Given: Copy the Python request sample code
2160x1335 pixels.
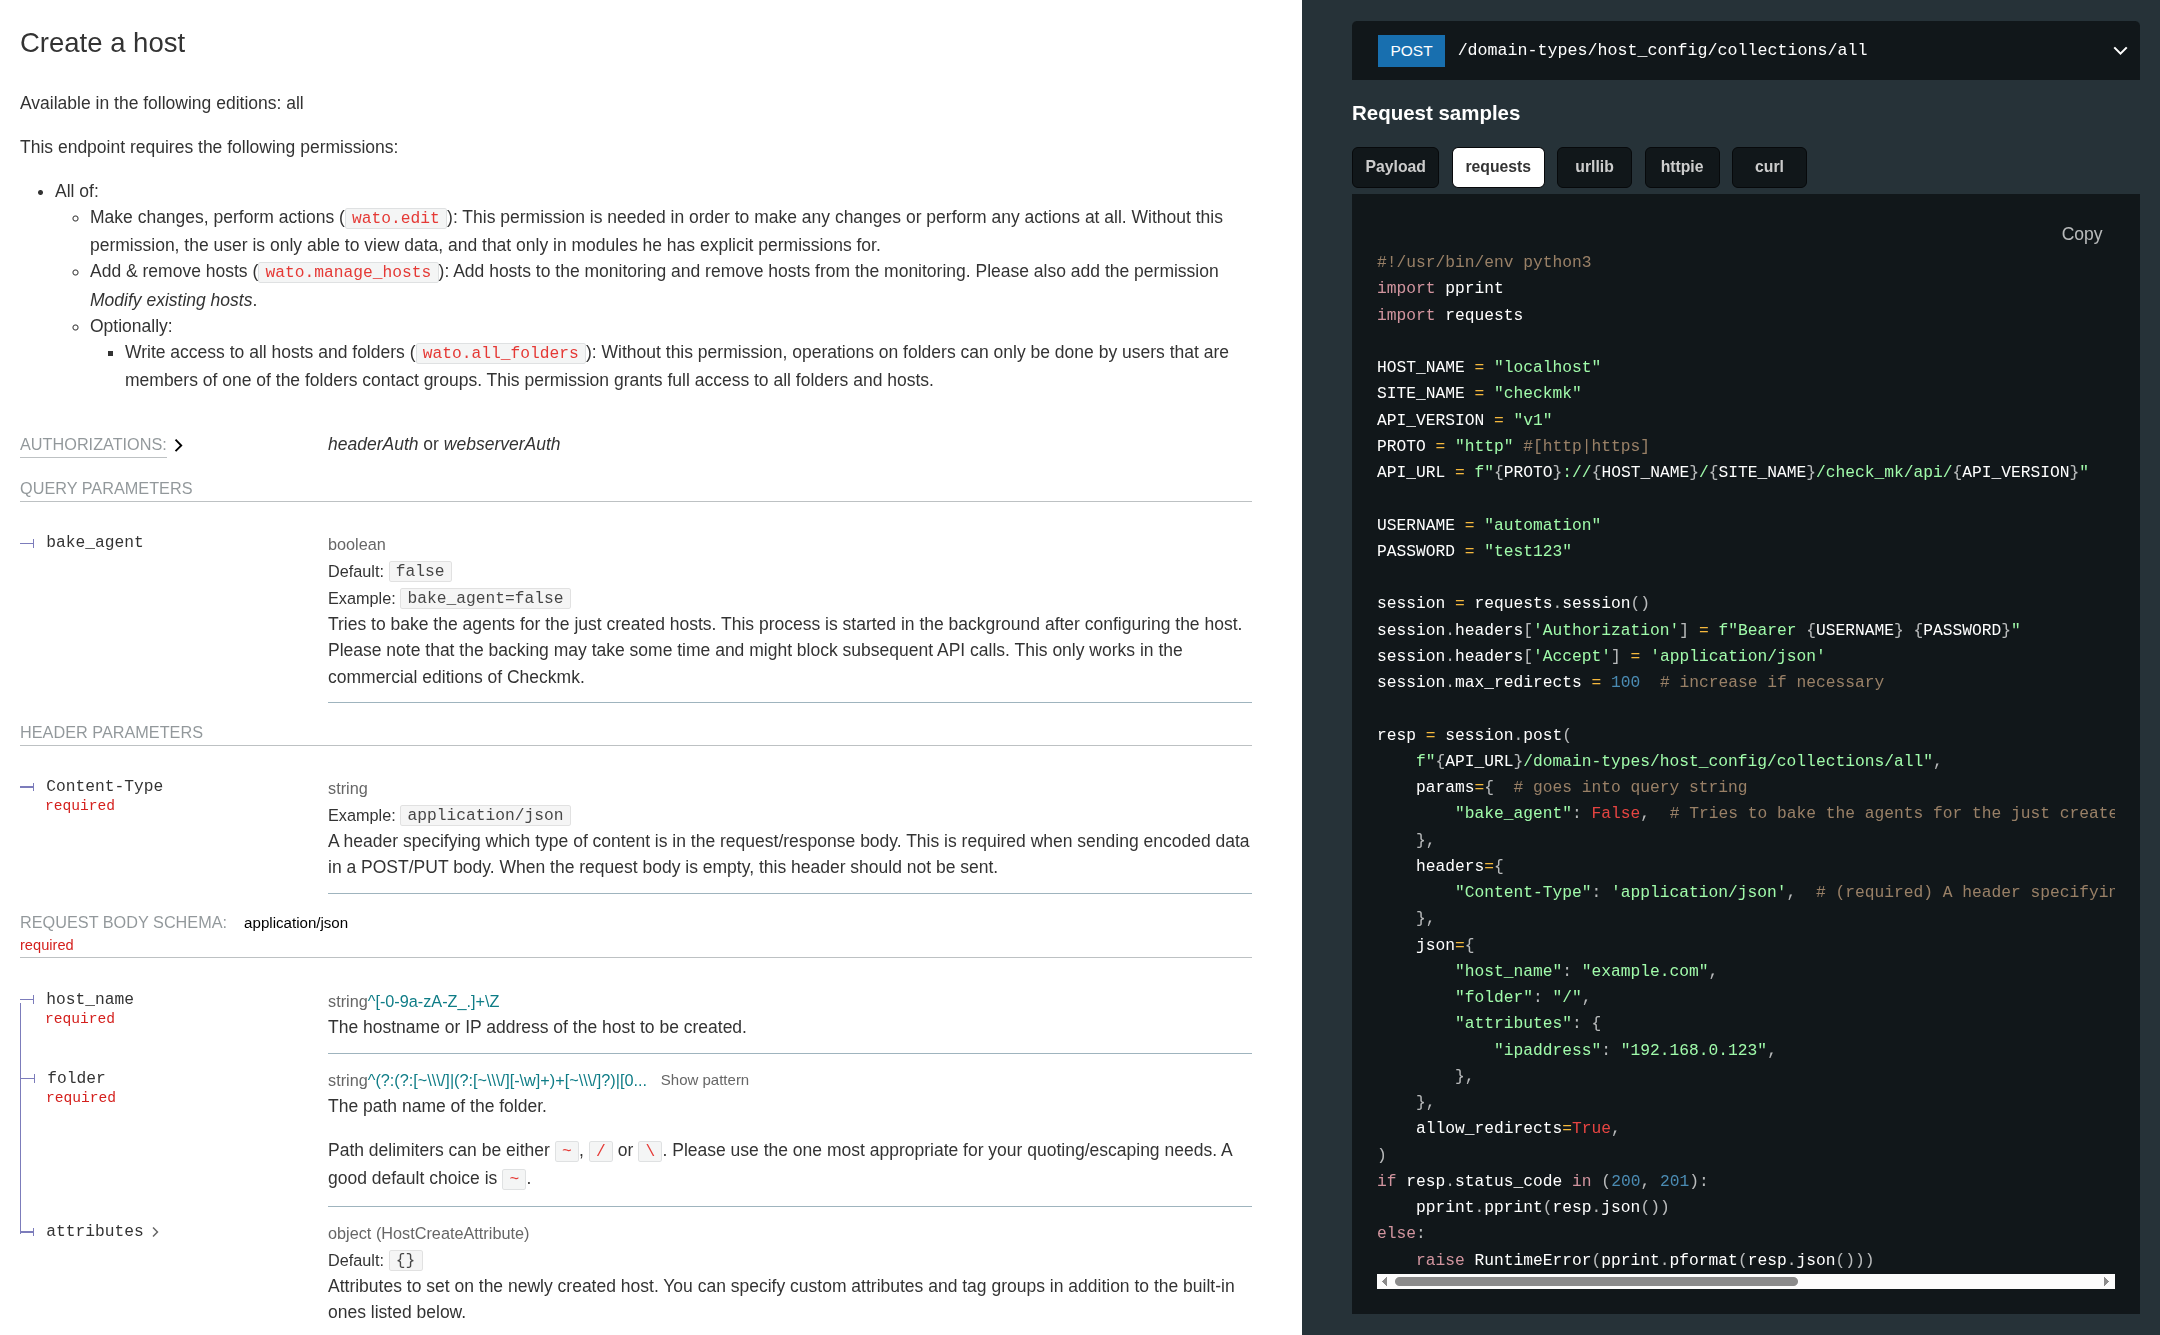Looking at the screenshot, I should [2081, 234].
